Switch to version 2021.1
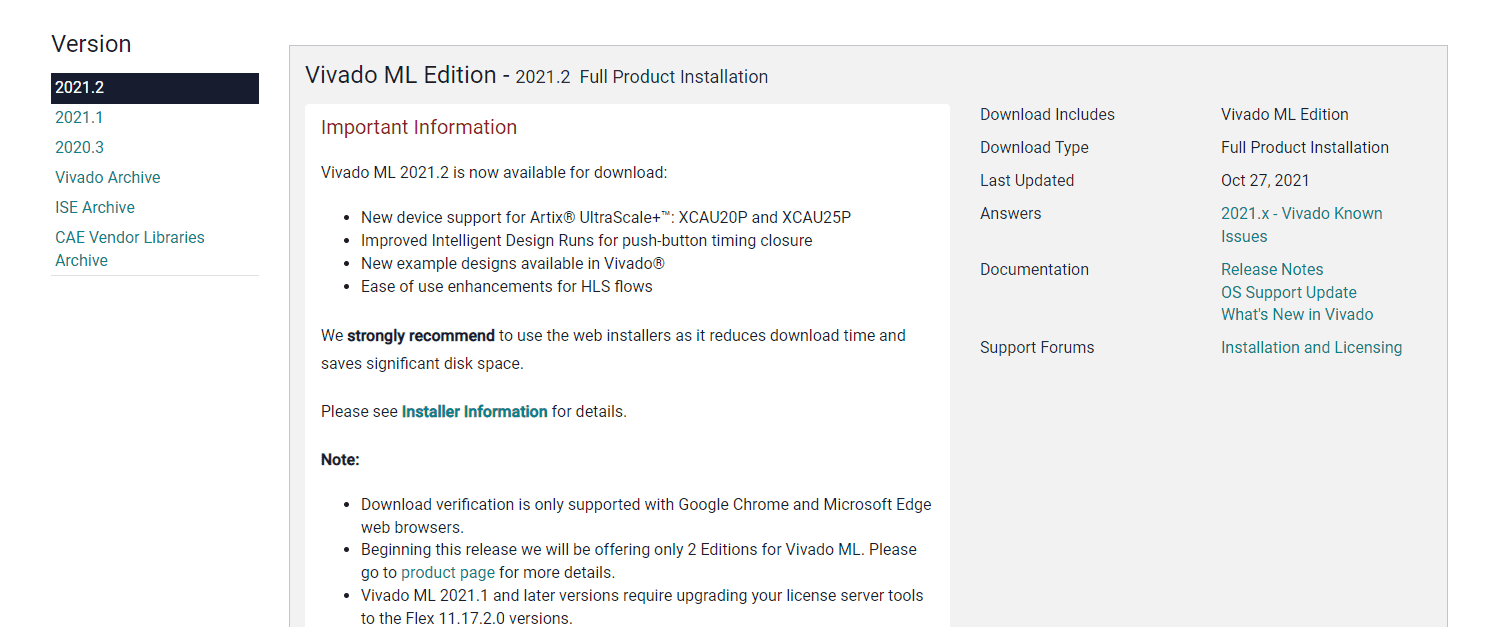Viewport: 1503px width, 627px height. pos(79,118)
